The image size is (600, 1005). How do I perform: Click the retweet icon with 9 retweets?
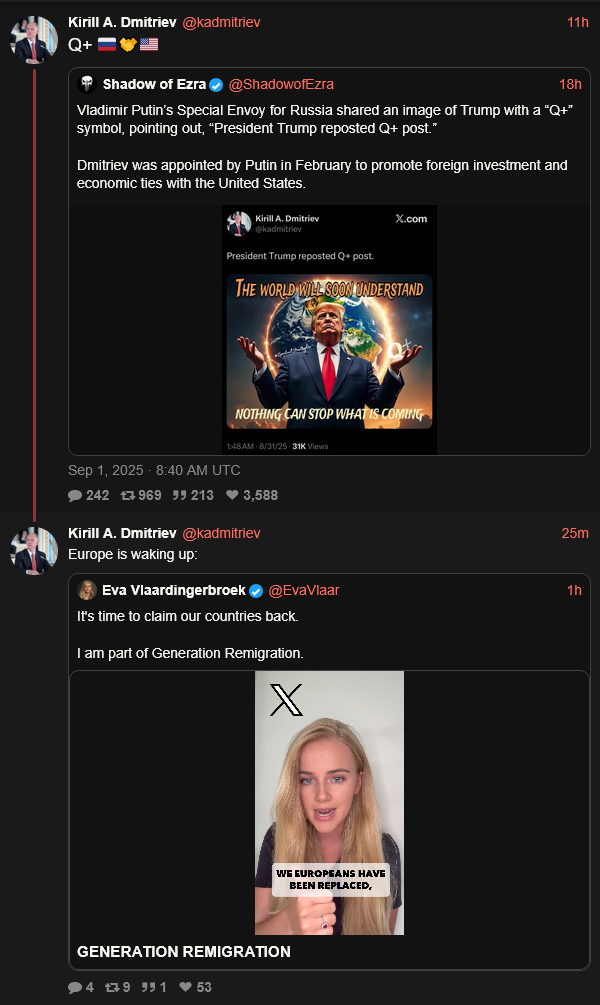point(112,987)
